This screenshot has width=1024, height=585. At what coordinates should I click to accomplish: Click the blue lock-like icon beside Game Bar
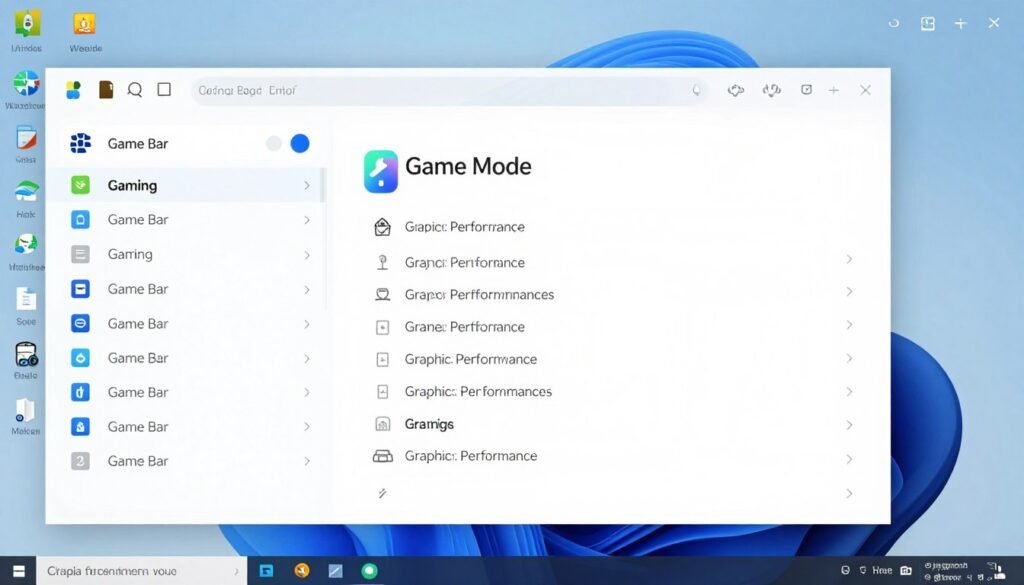tap(80, 426)
